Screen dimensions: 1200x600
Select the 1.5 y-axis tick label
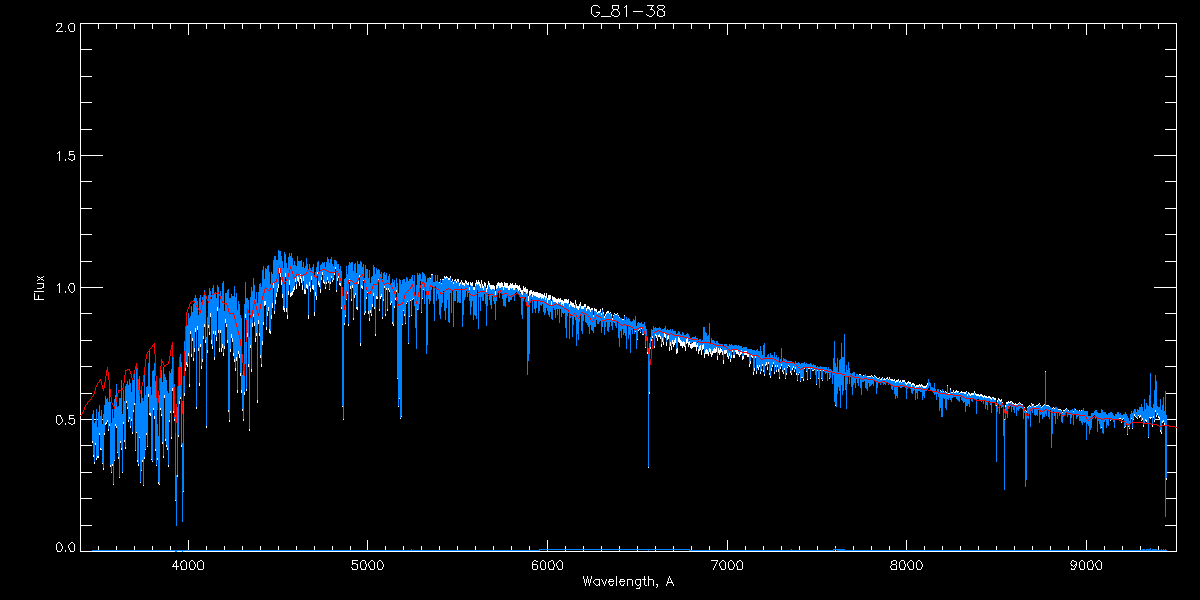(66, 157)
